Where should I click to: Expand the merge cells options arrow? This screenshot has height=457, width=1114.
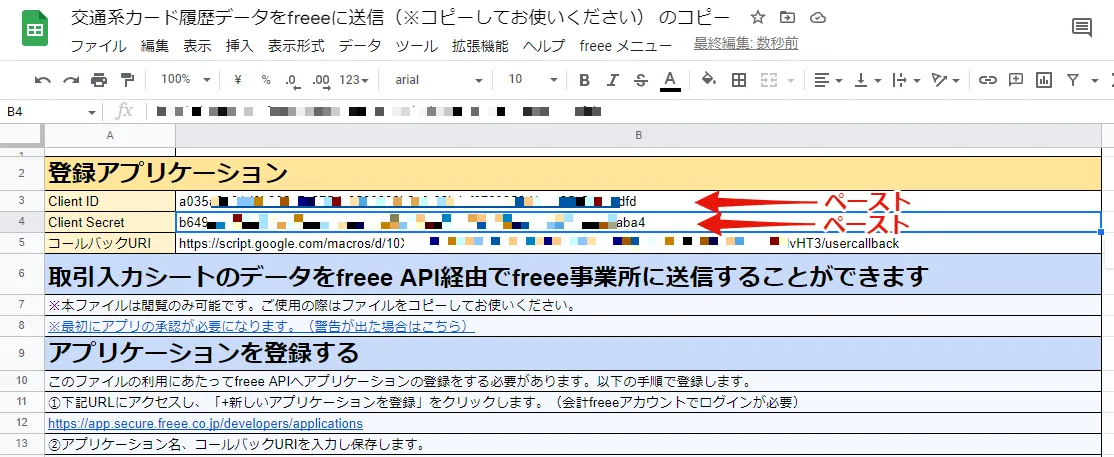click(x=791, y=80)
